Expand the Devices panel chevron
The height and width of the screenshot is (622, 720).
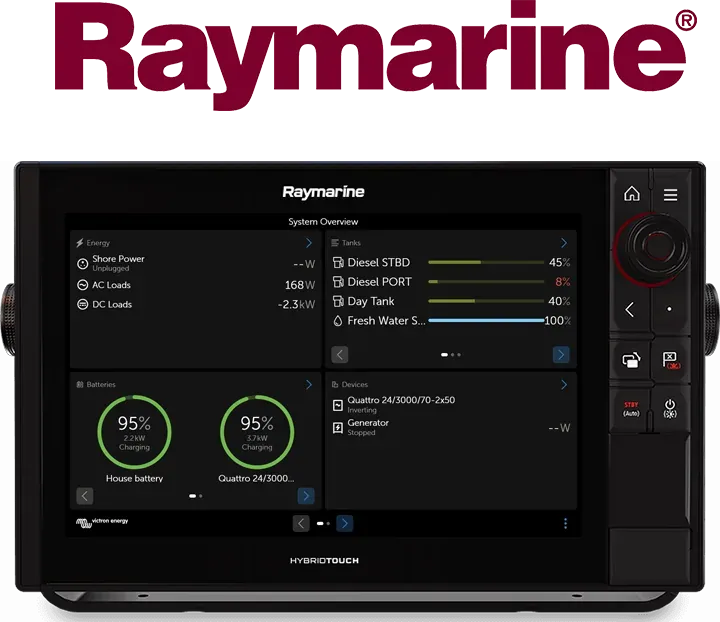point(564,385)
